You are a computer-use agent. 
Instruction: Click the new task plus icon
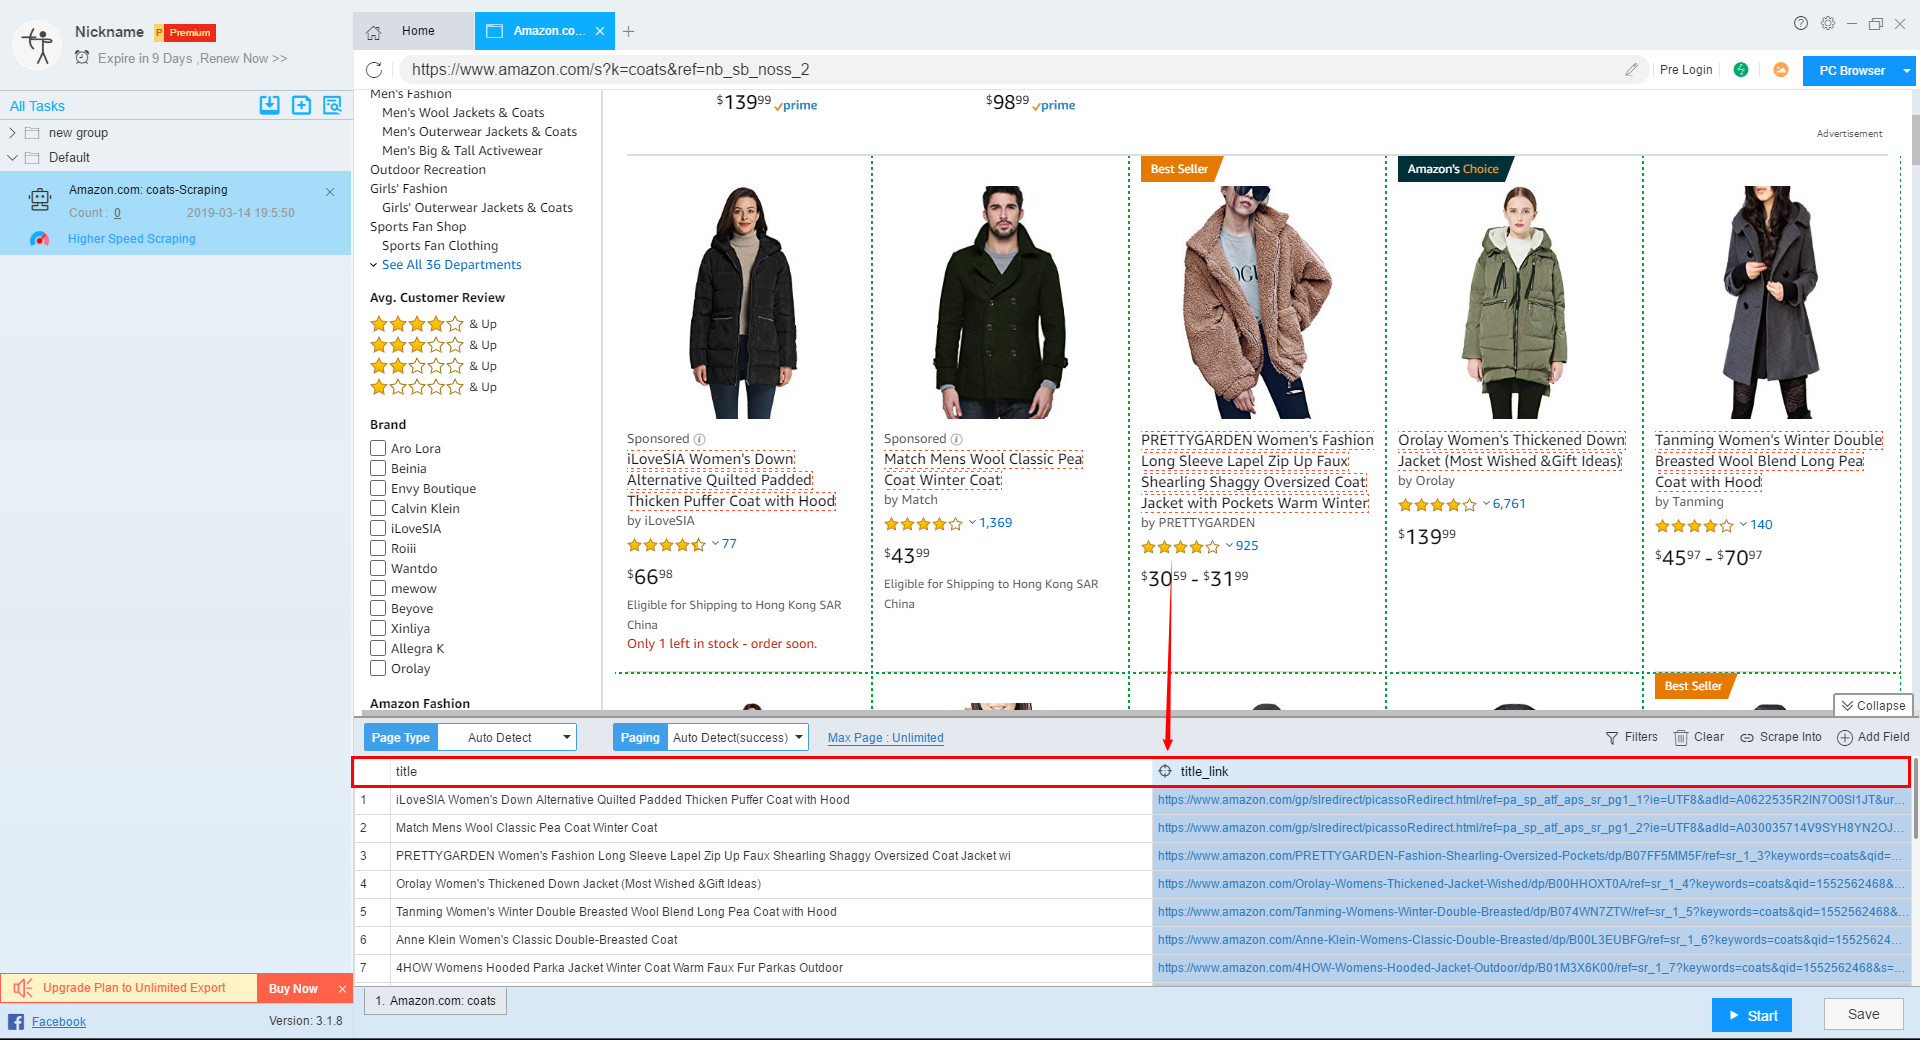tap(301, 105)
